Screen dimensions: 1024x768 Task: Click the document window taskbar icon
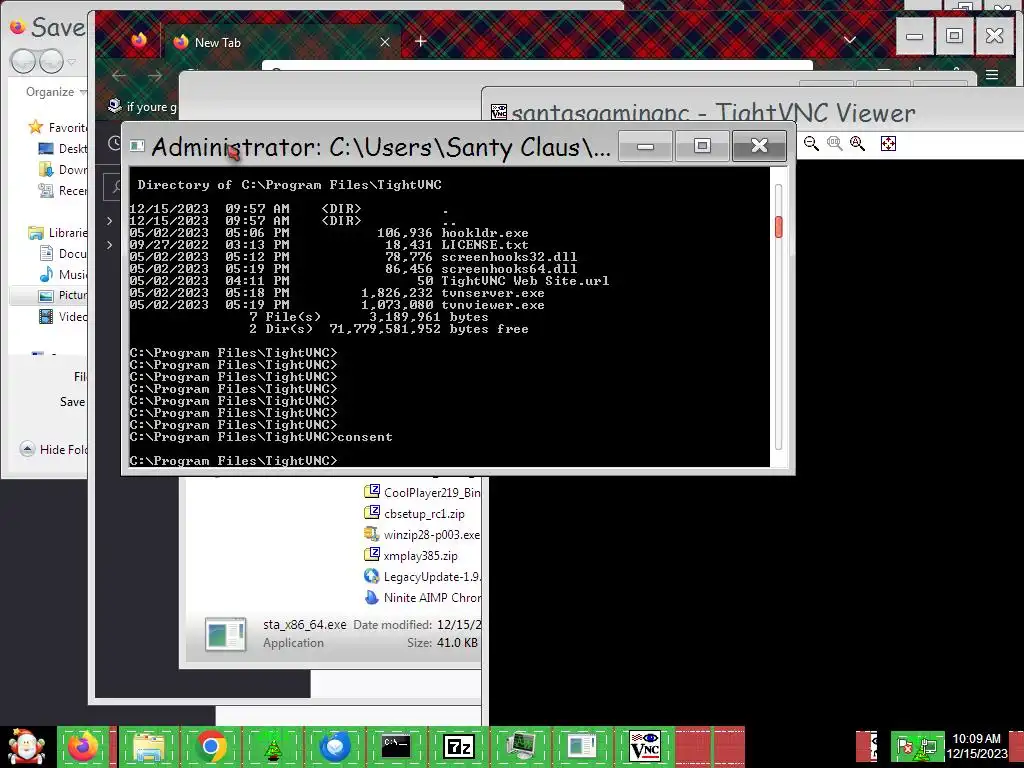[582, 746]
